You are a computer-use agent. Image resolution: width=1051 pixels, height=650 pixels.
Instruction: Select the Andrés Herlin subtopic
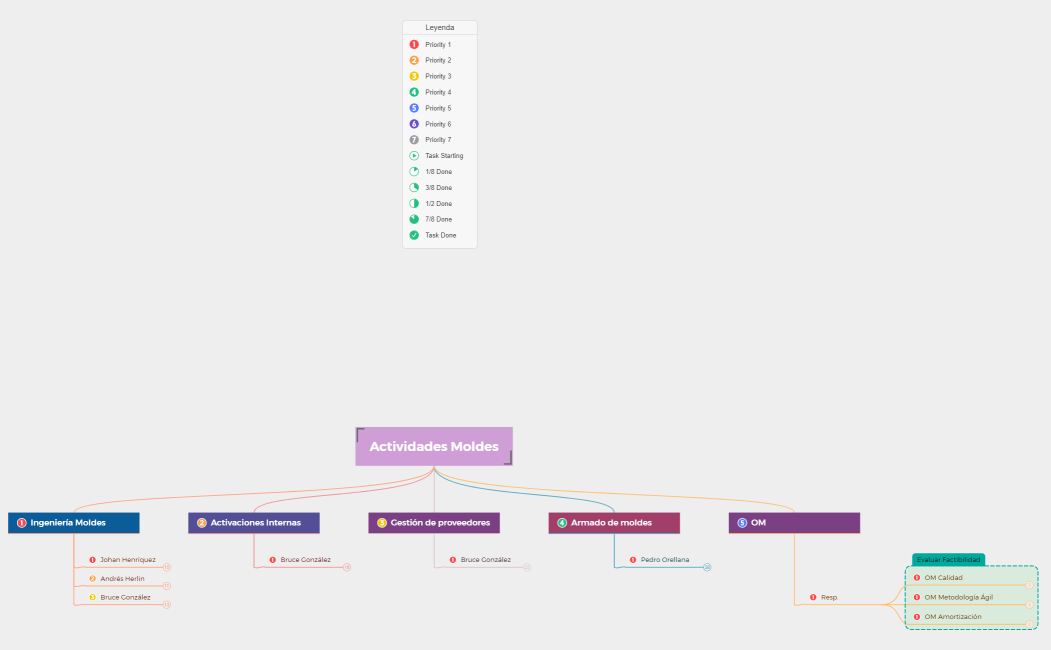tap(122, 579)
